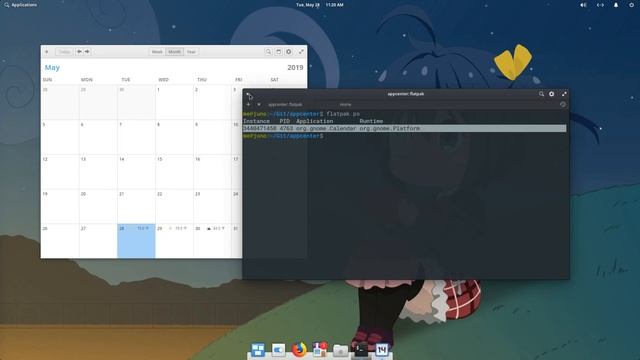Screen dimensions: 640x360
Task: Click the date and time in top panel
Action: (320, 5)
